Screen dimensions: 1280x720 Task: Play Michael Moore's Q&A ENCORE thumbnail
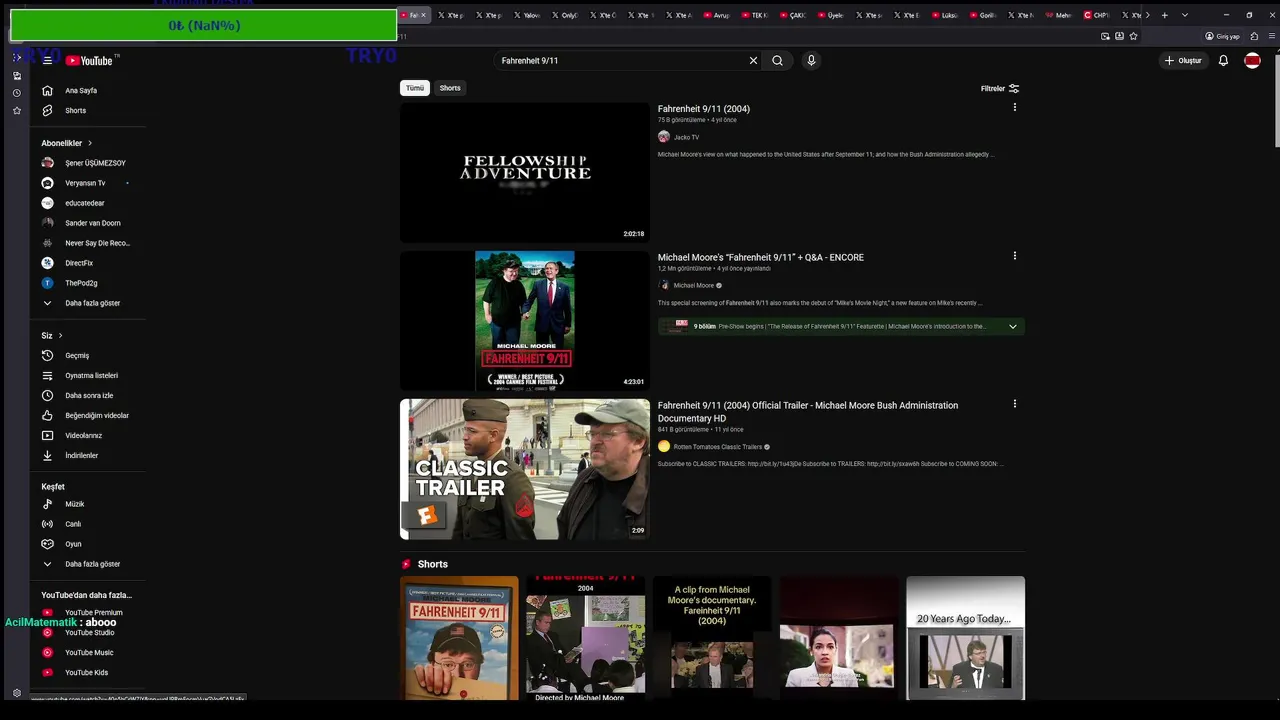pyautogui.click(x=525, y=320)
